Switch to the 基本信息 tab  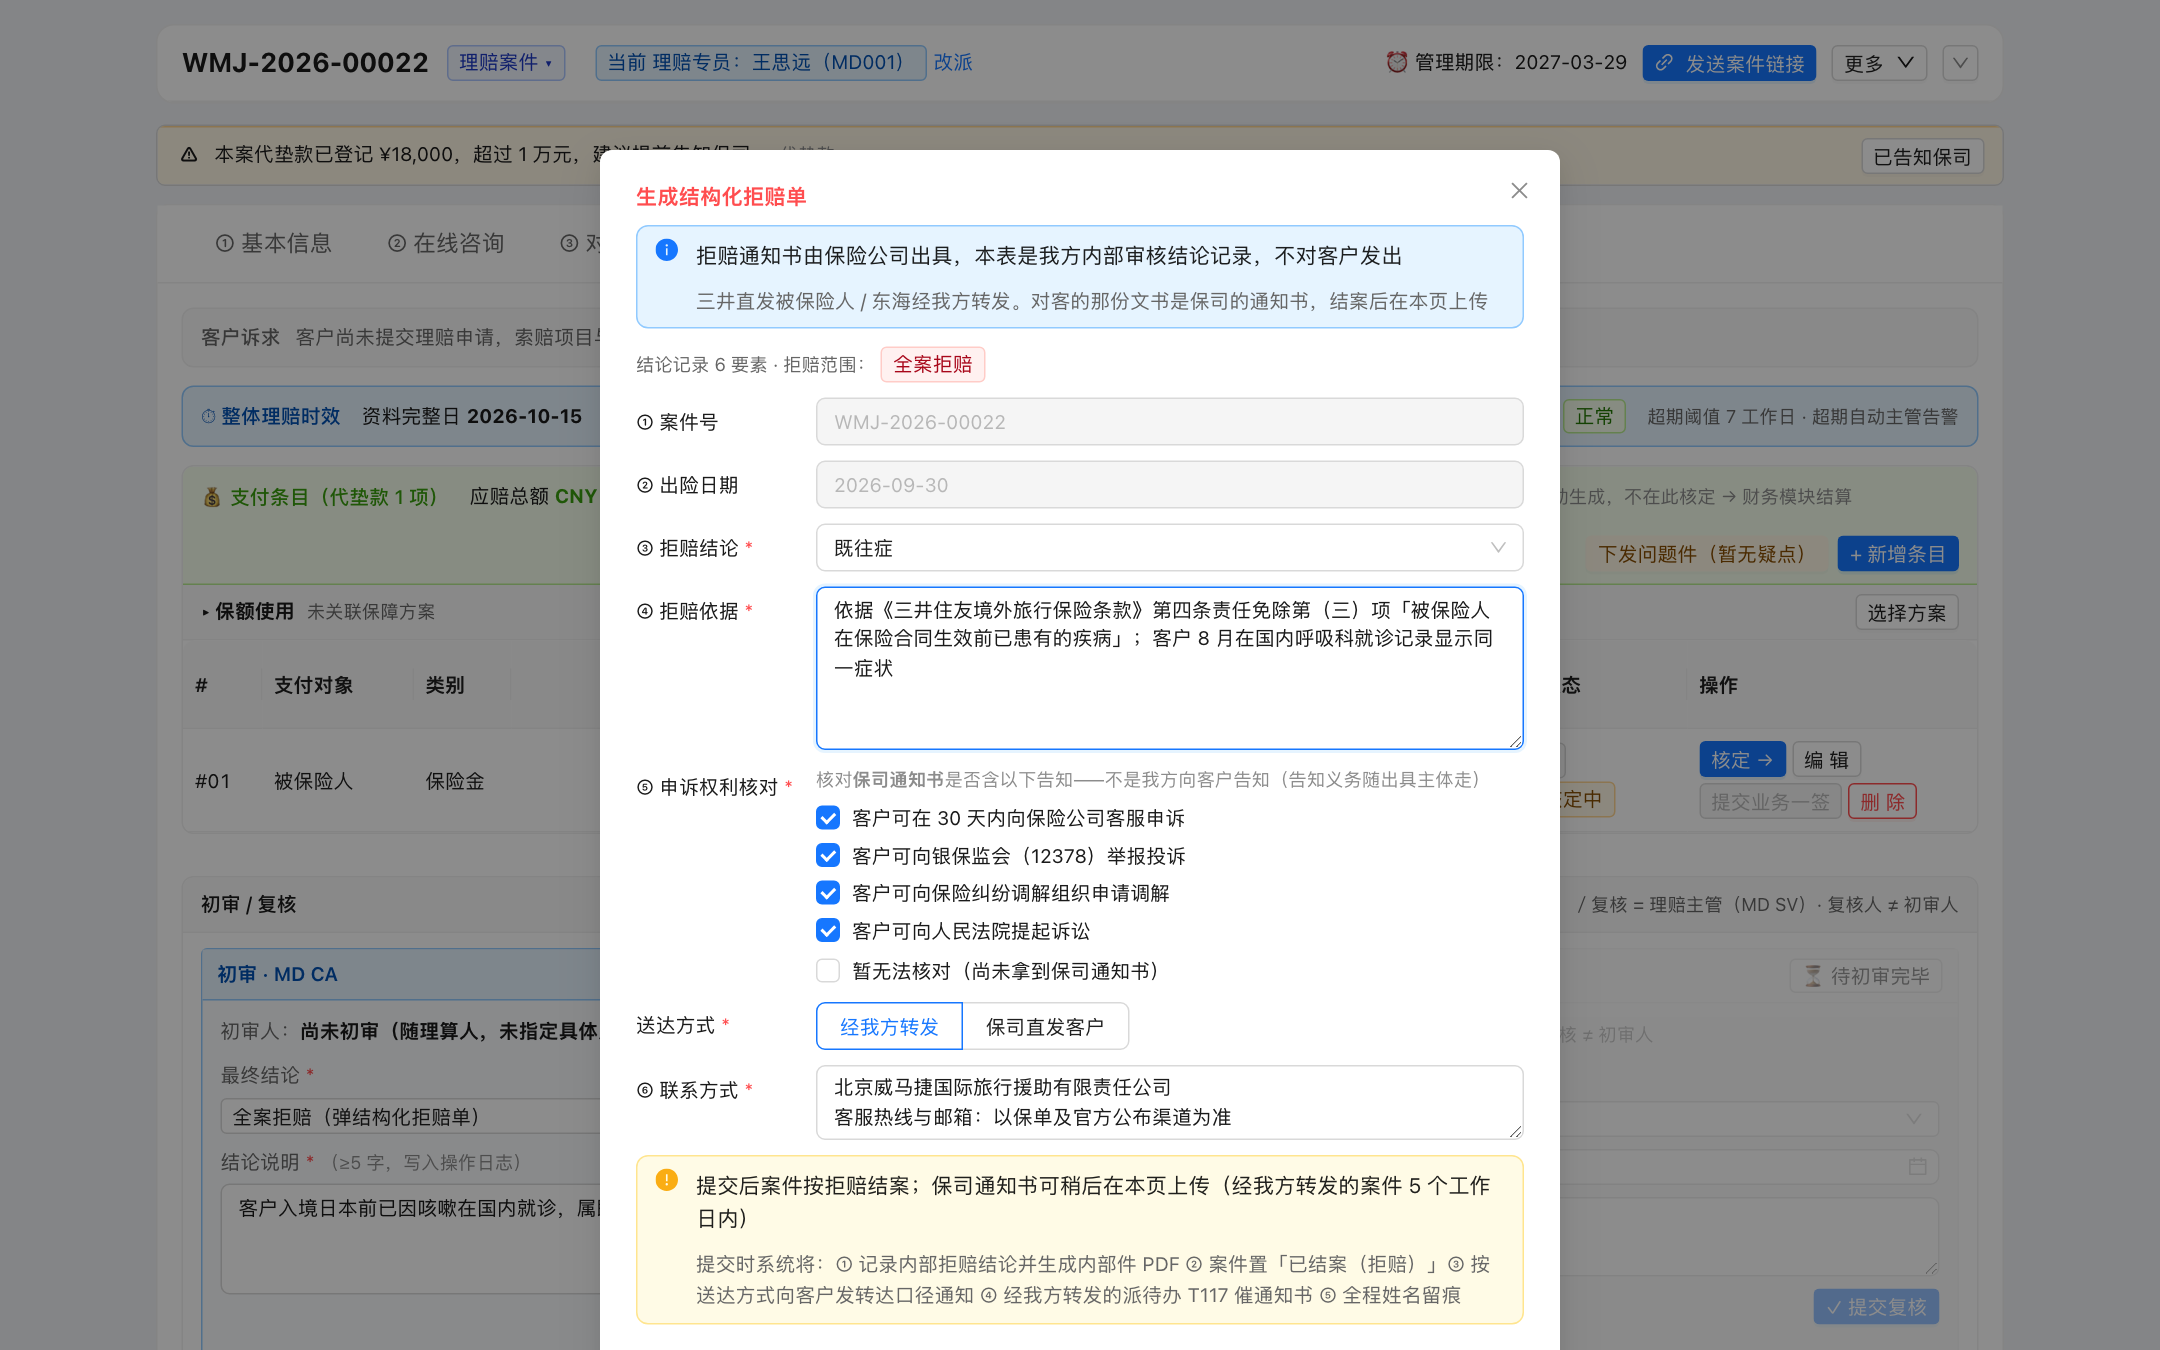point(274,243)
